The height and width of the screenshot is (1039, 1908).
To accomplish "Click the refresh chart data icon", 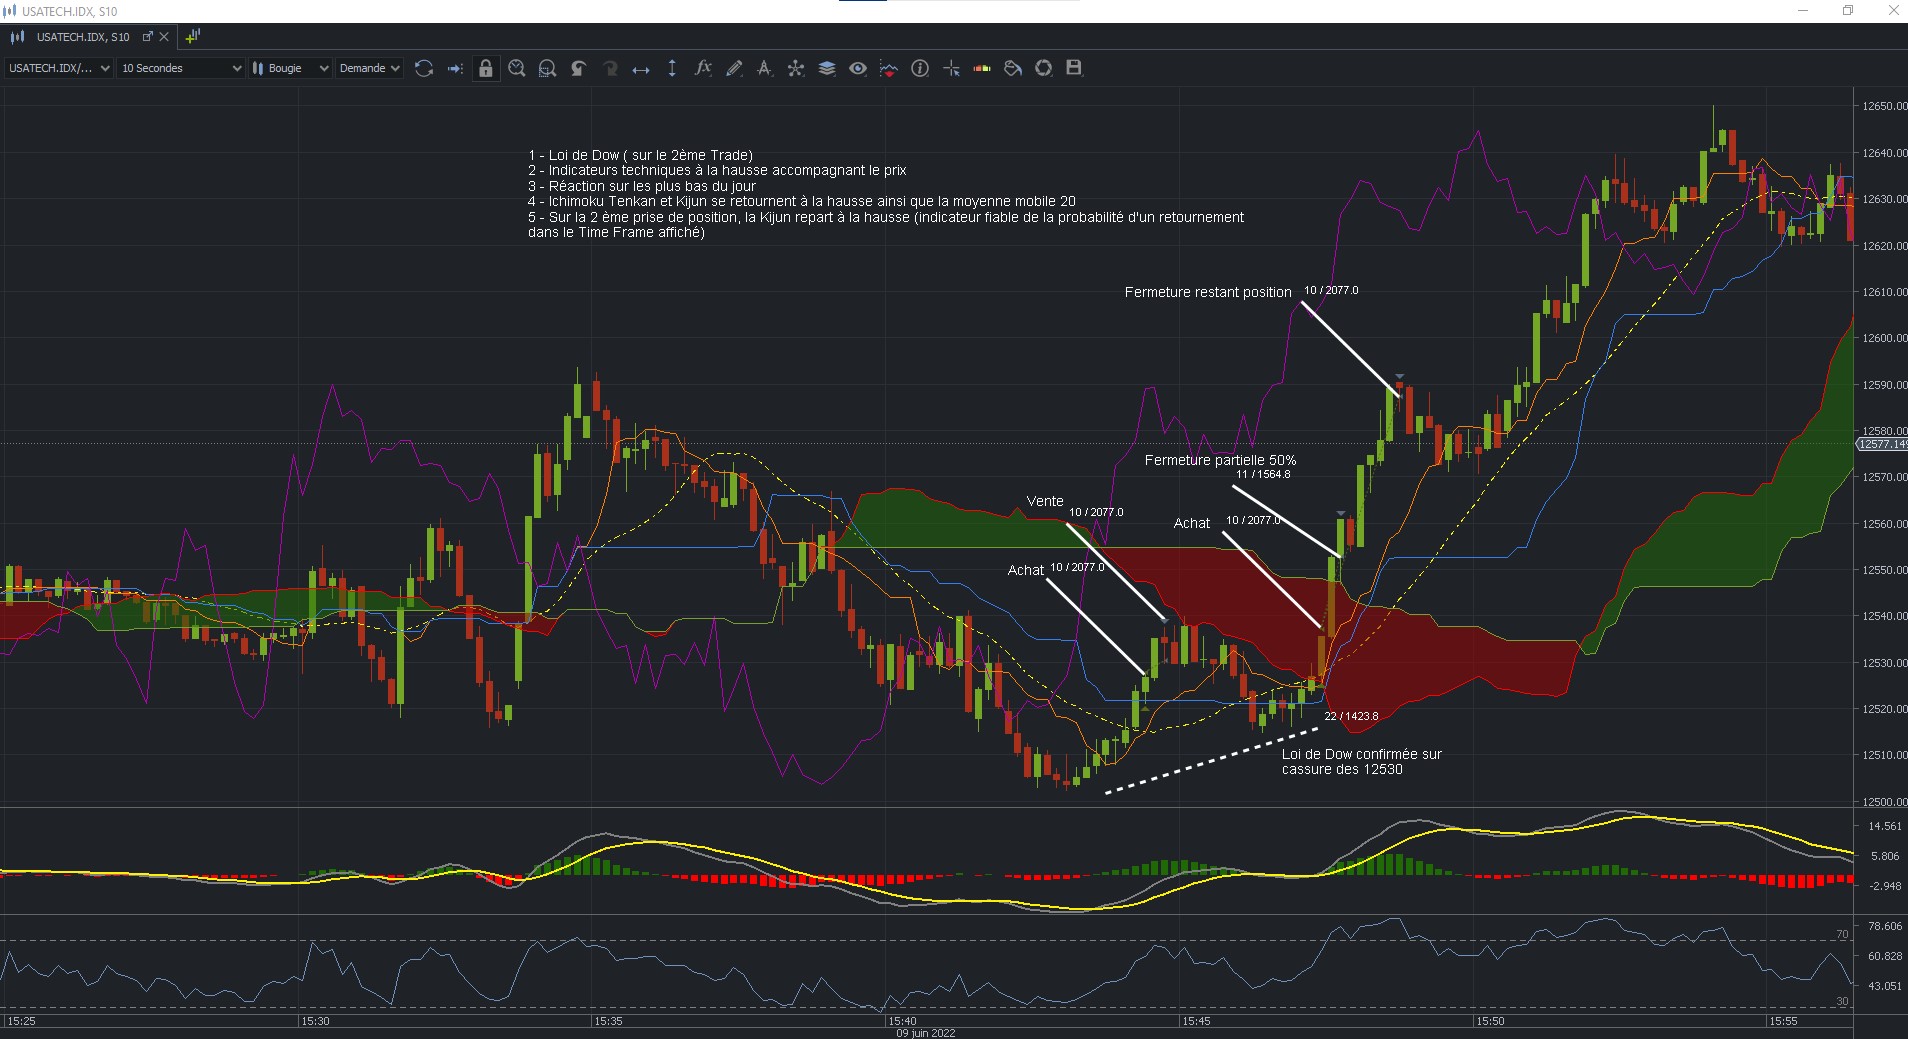I will (424, 68).
